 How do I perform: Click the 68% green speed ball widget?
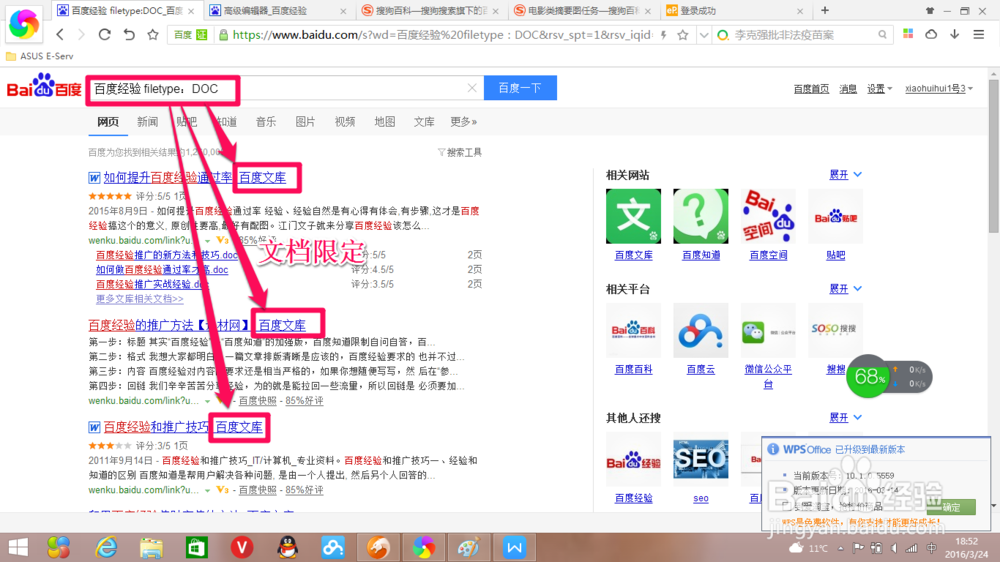click(869, 376)
